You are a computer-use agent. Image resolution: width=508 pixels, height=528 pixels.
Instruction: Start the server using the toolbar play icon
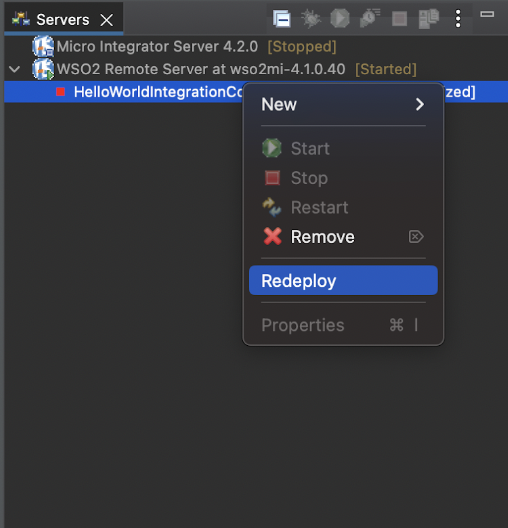[x=339, y=18]
